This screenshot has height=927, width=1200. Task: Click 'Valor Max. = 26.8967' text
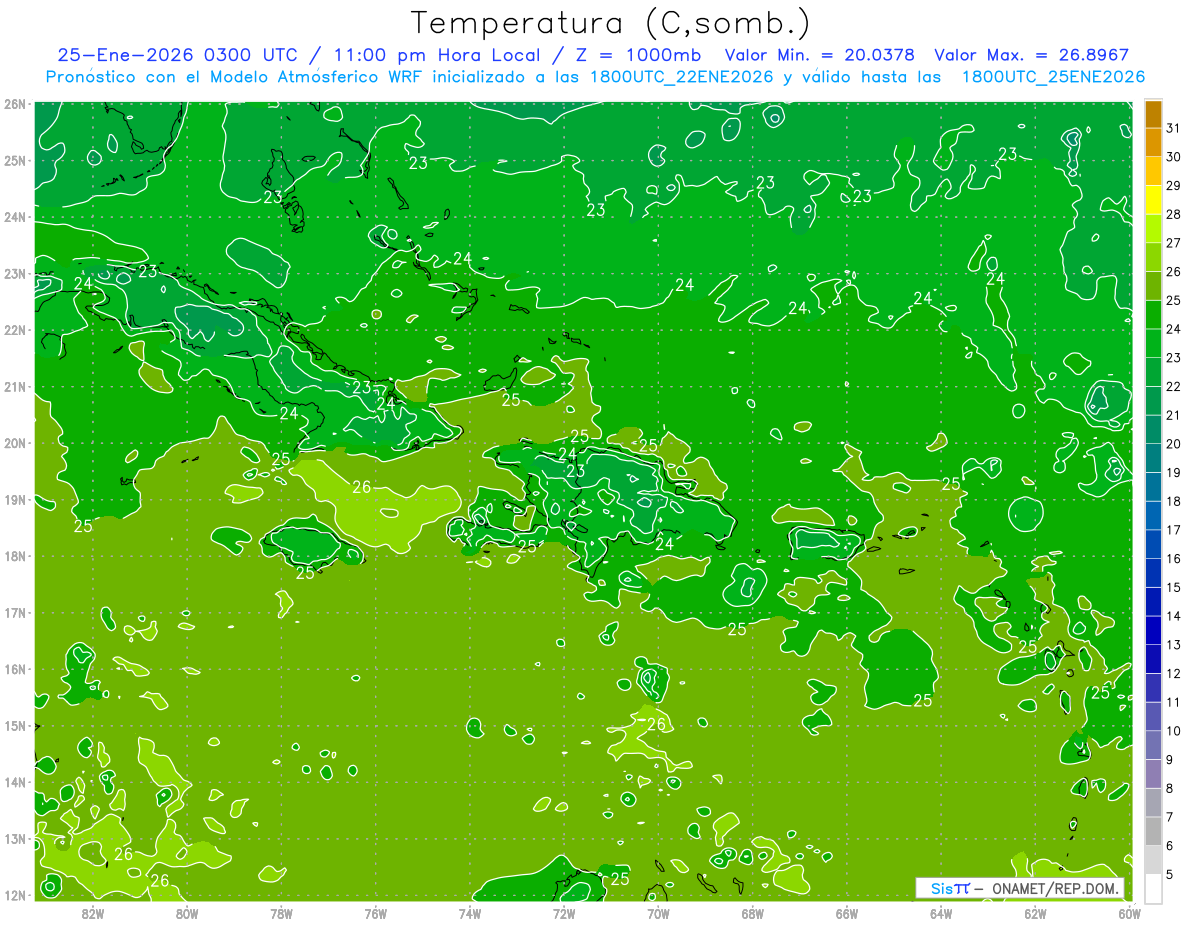click(1032, 55)
